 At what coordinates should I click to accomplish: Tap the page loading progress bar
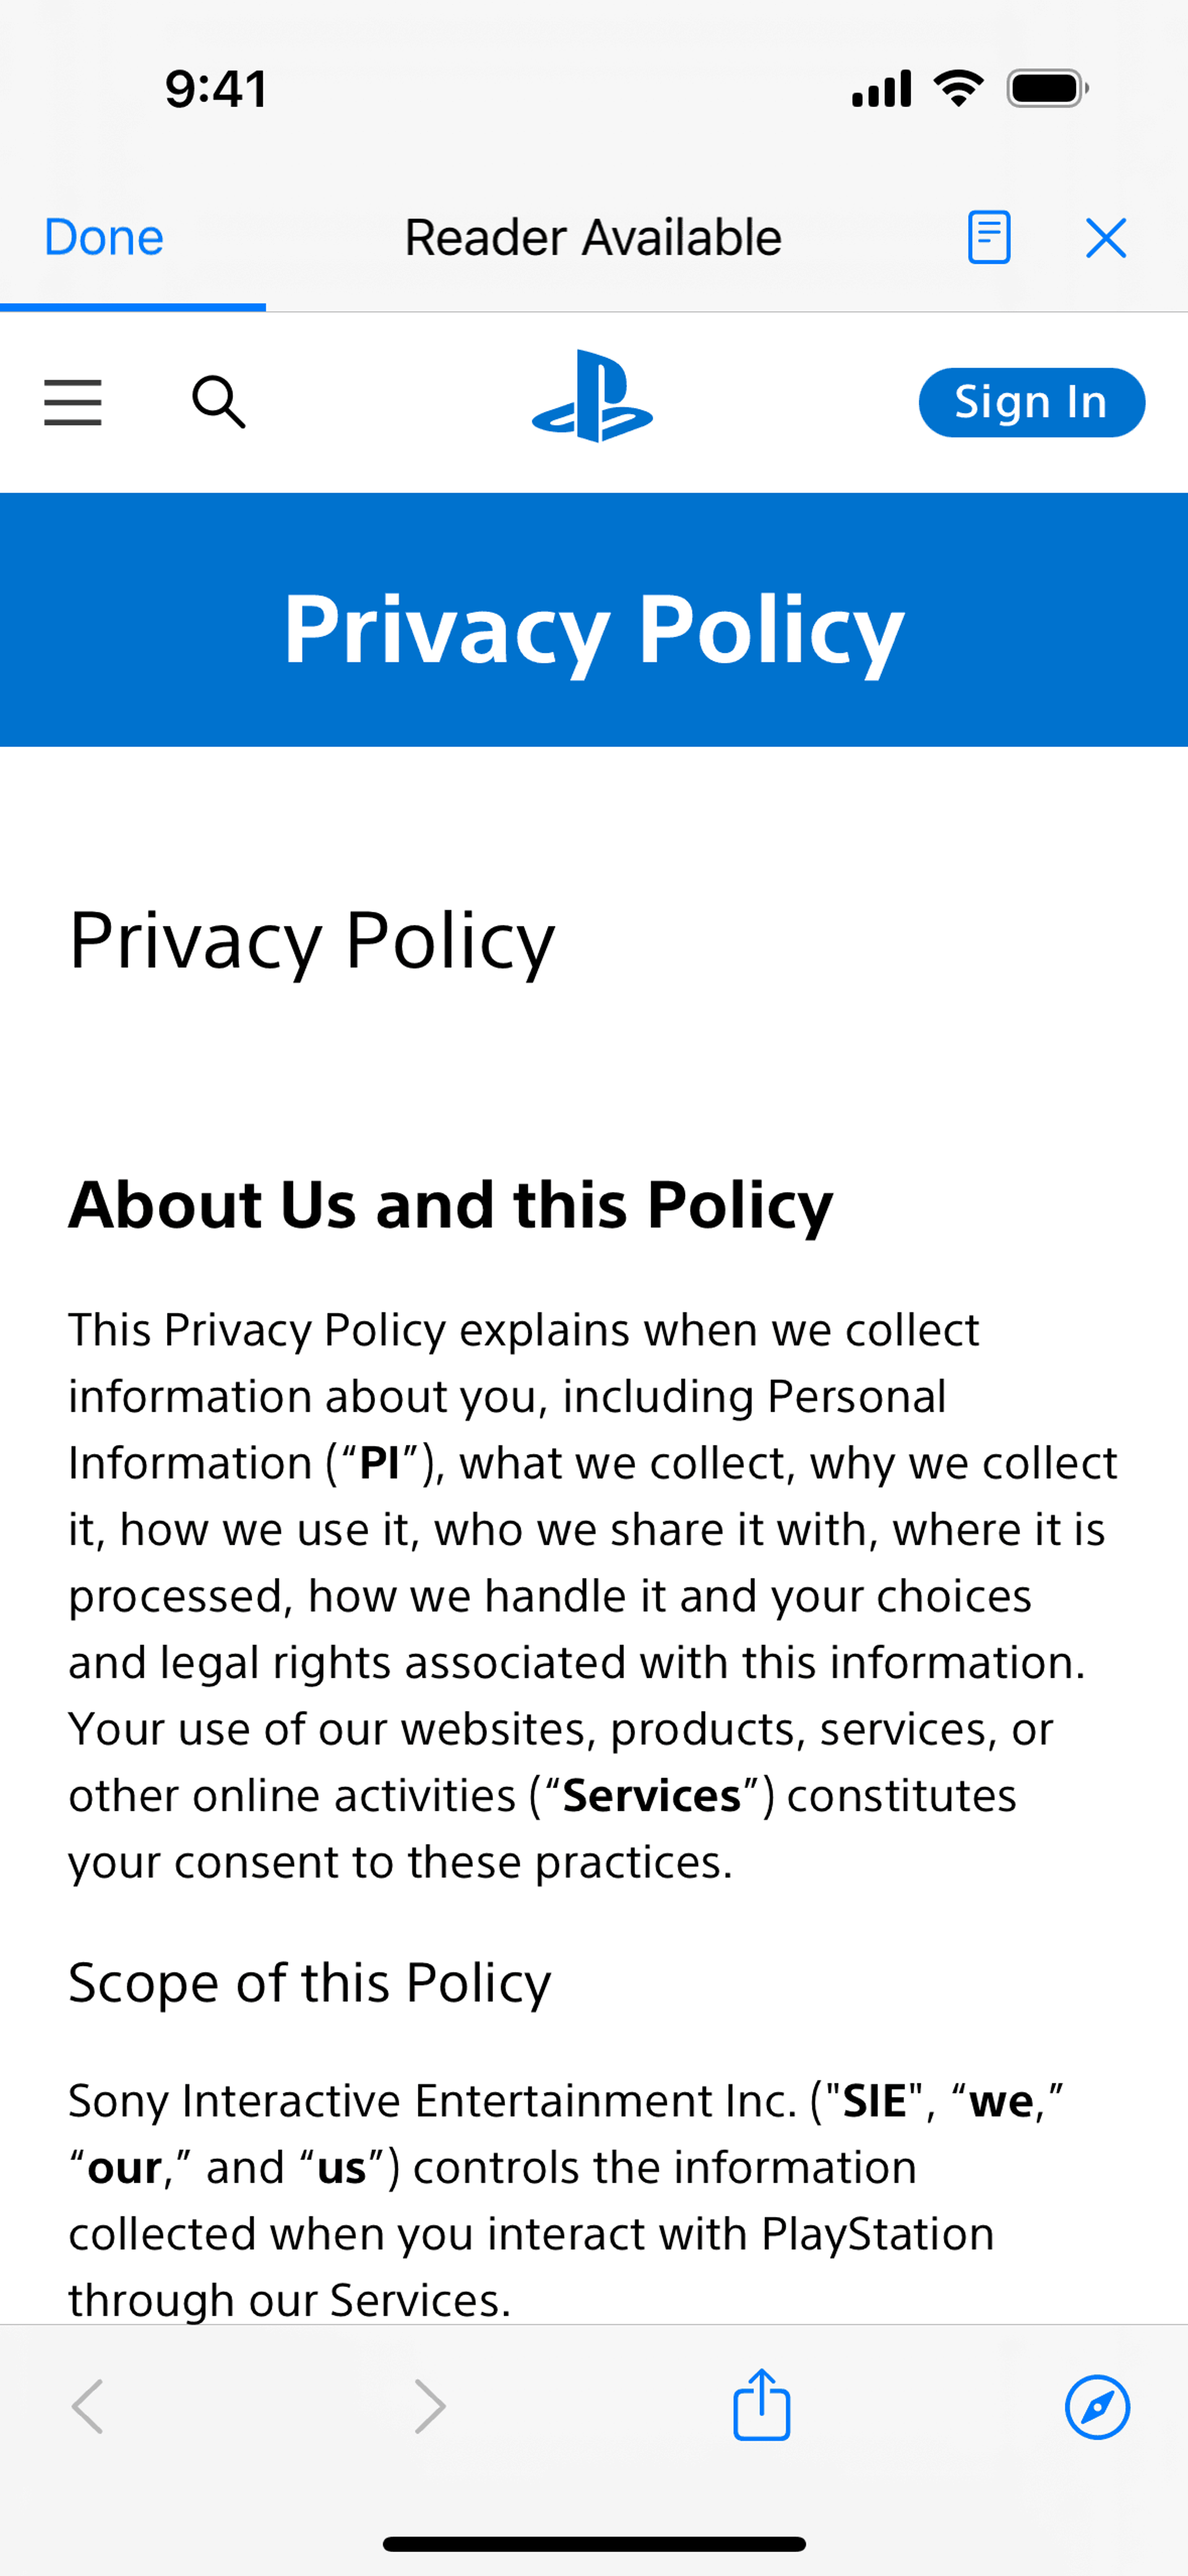click(133, 307)
